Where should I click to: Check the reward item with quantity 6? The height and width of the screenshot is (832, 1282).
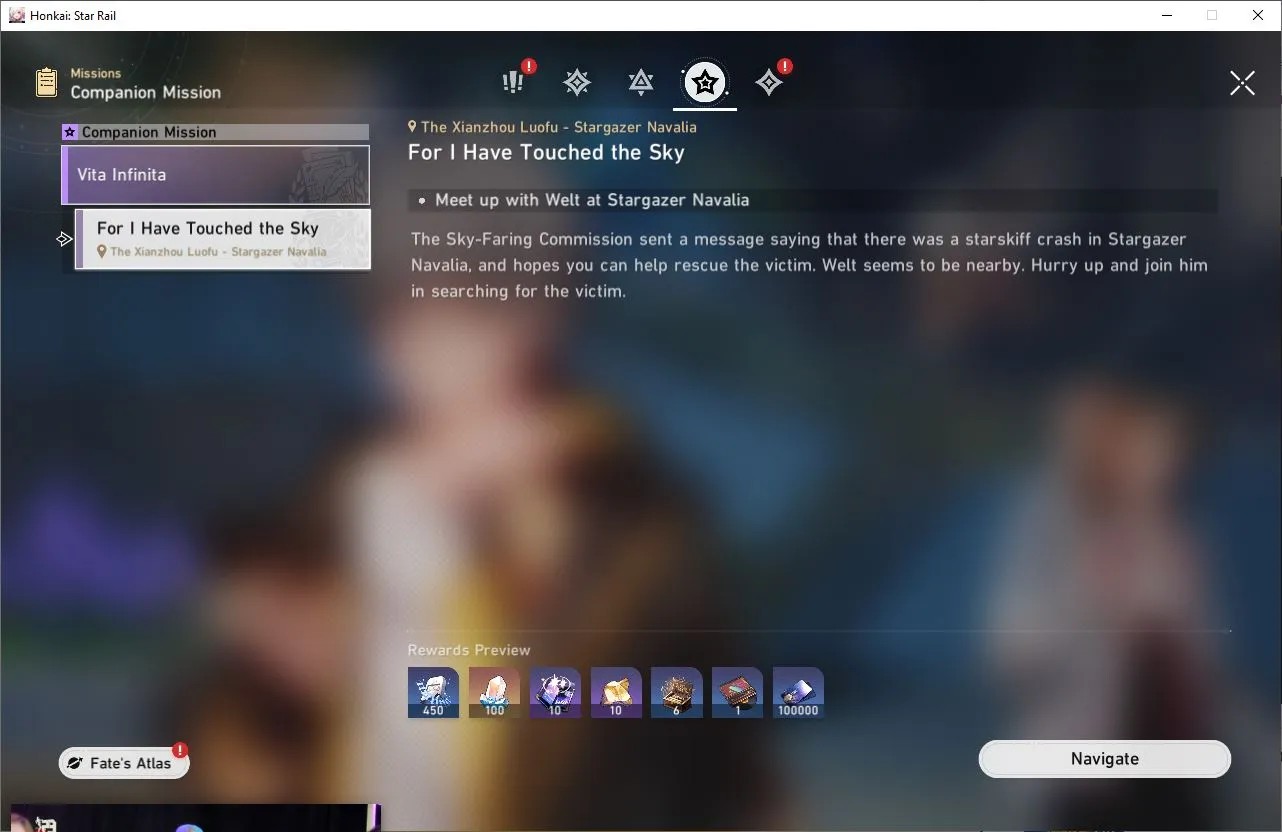(x=677, y=693)
